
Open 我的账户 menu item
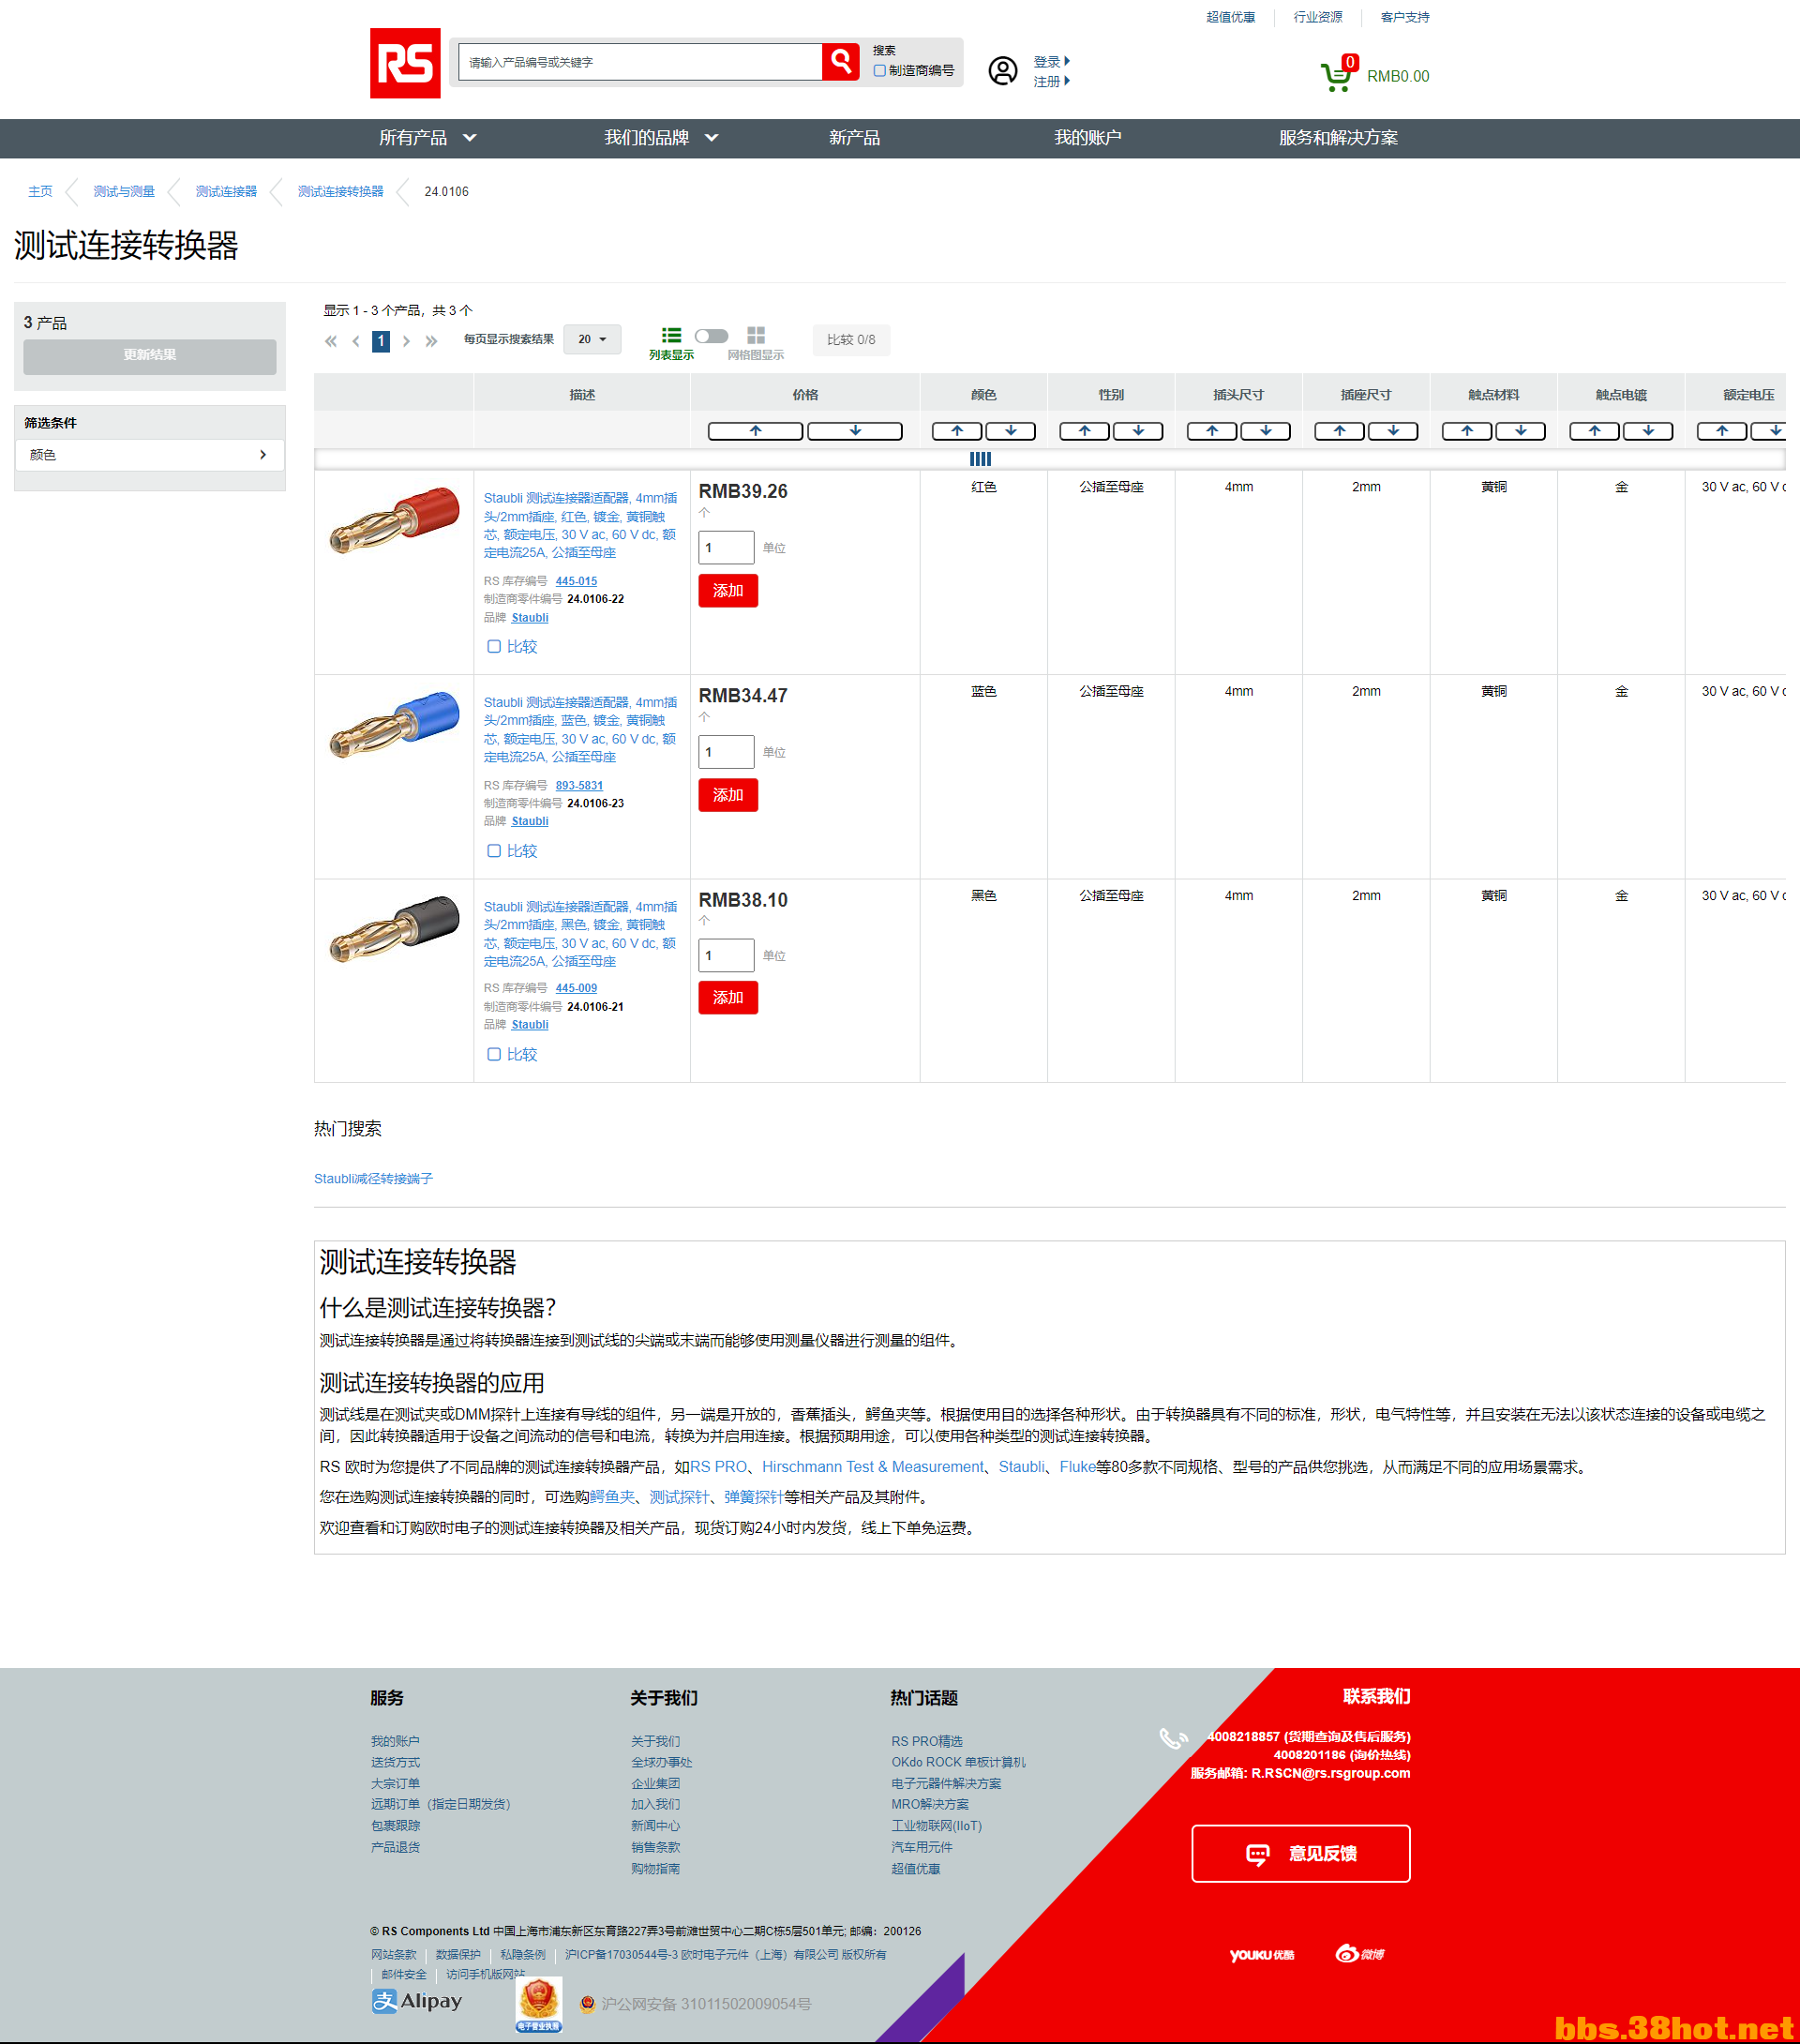(x=1087, y=138)
